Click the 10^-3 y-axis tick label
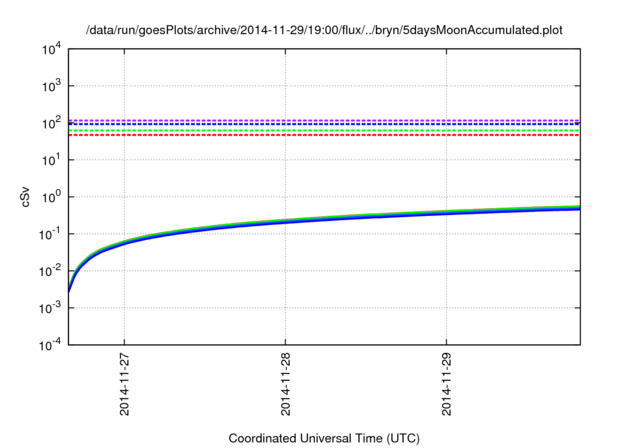Image resolution: width=640 pixels, height=448 pixels. coord(50,308)
